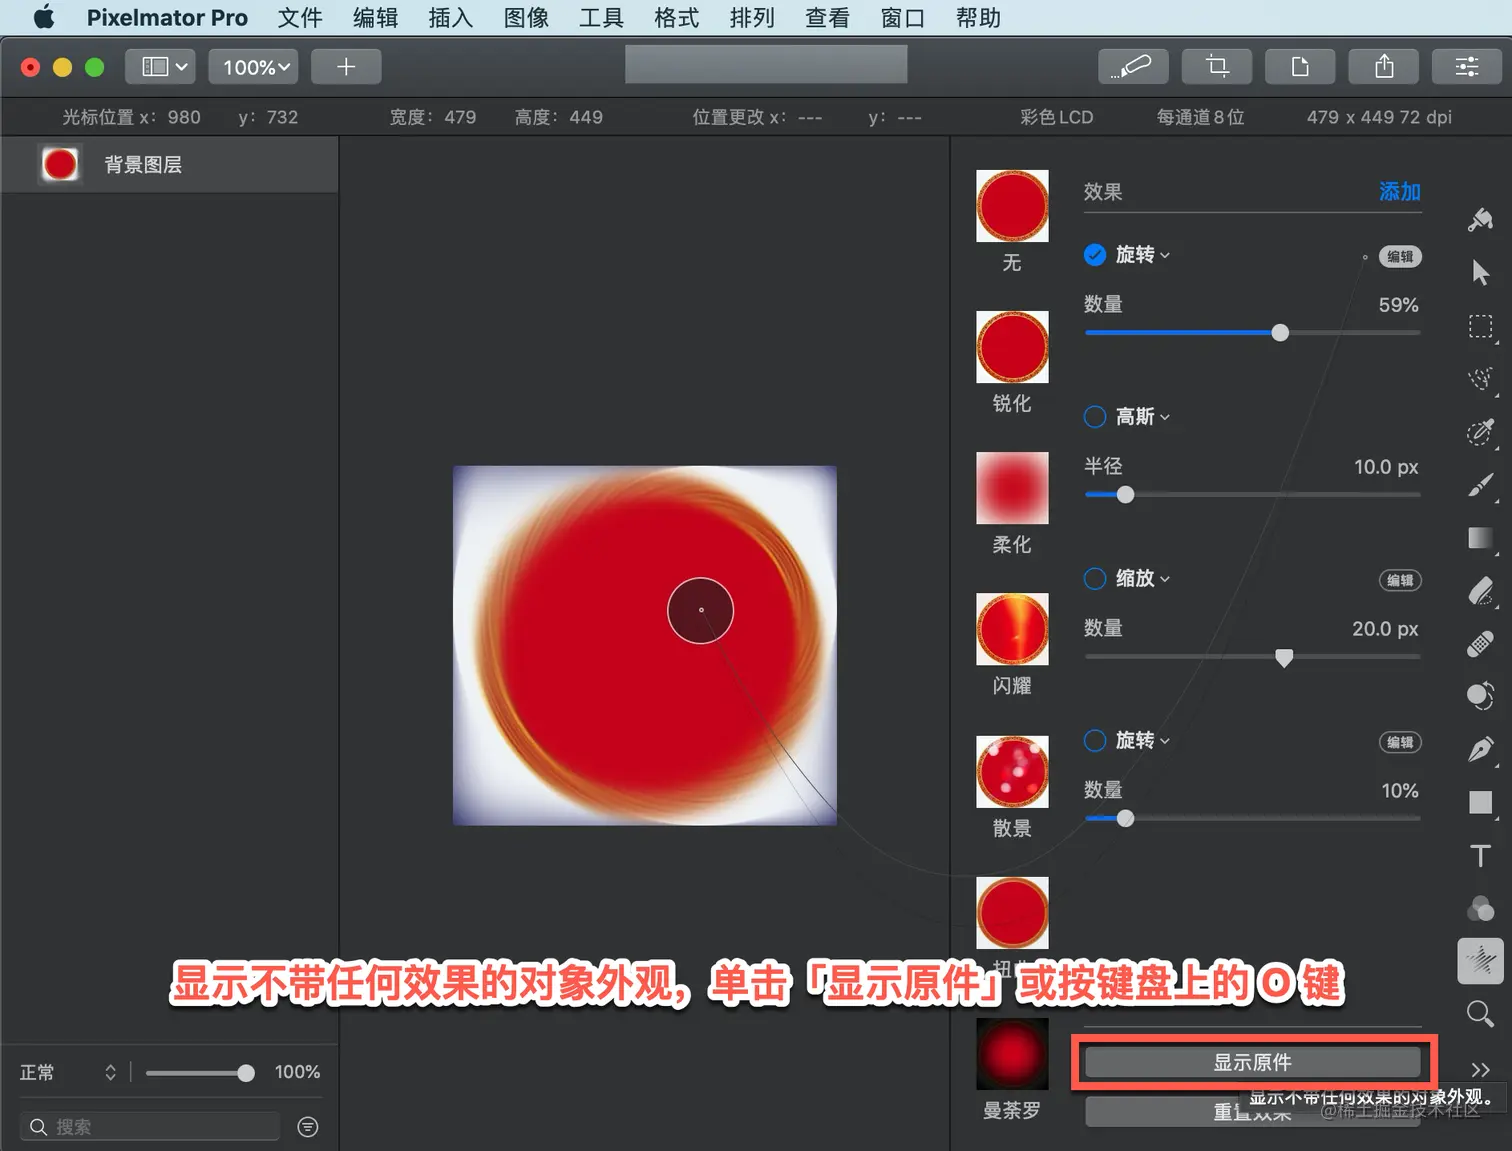1512x1151 pixels.
Task: Click the layer filter icon beside search
Action: pyautogui.click(x=308, y=1127)
